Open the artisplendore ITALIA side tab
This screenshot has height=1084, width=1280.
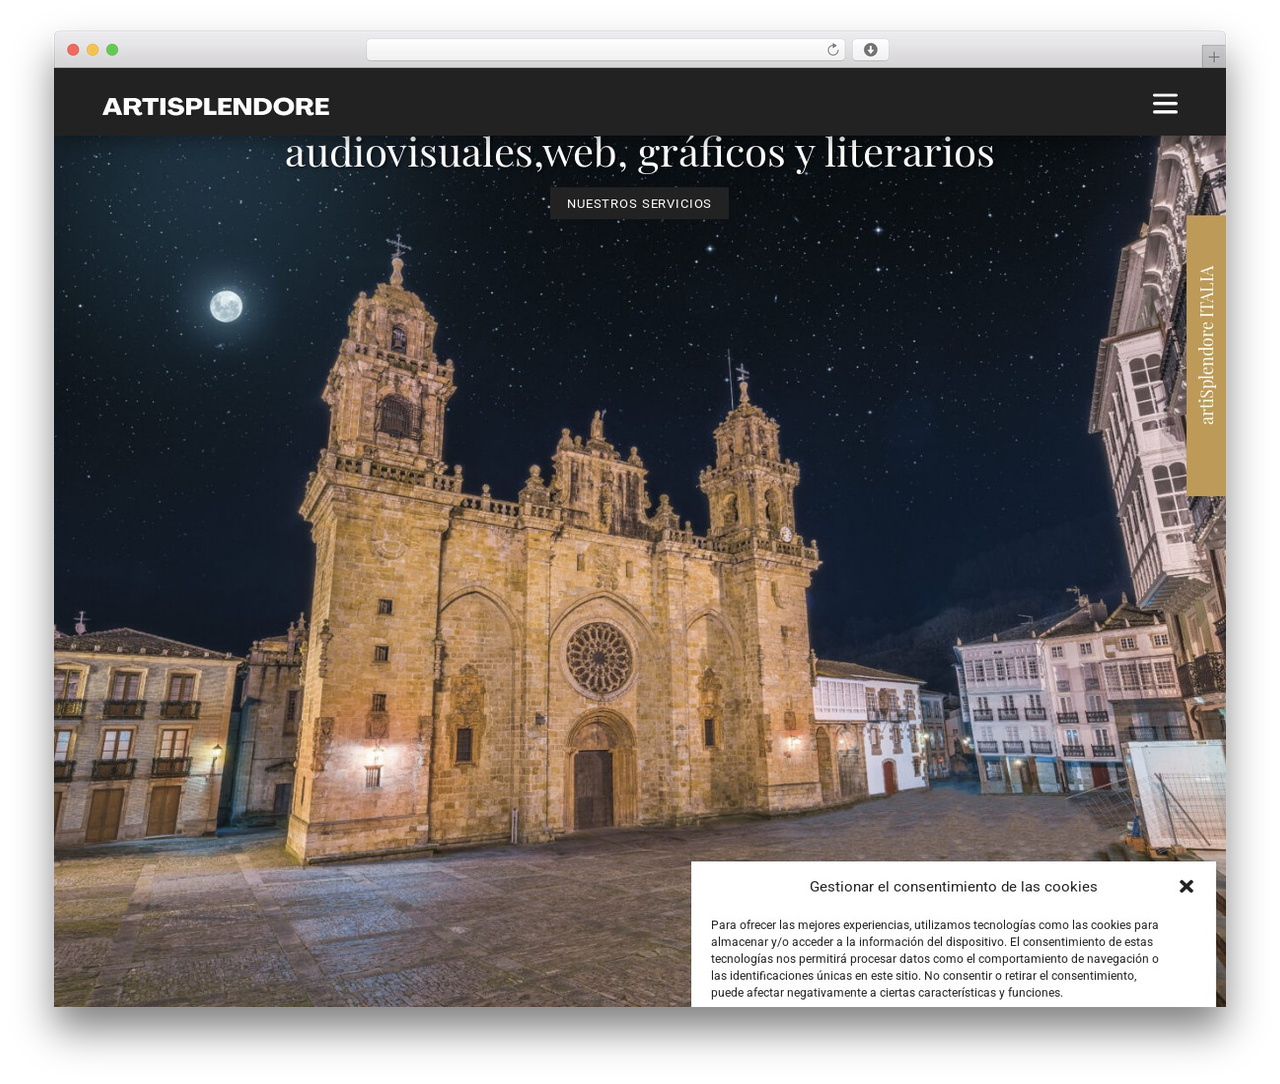click(1206, 356)
